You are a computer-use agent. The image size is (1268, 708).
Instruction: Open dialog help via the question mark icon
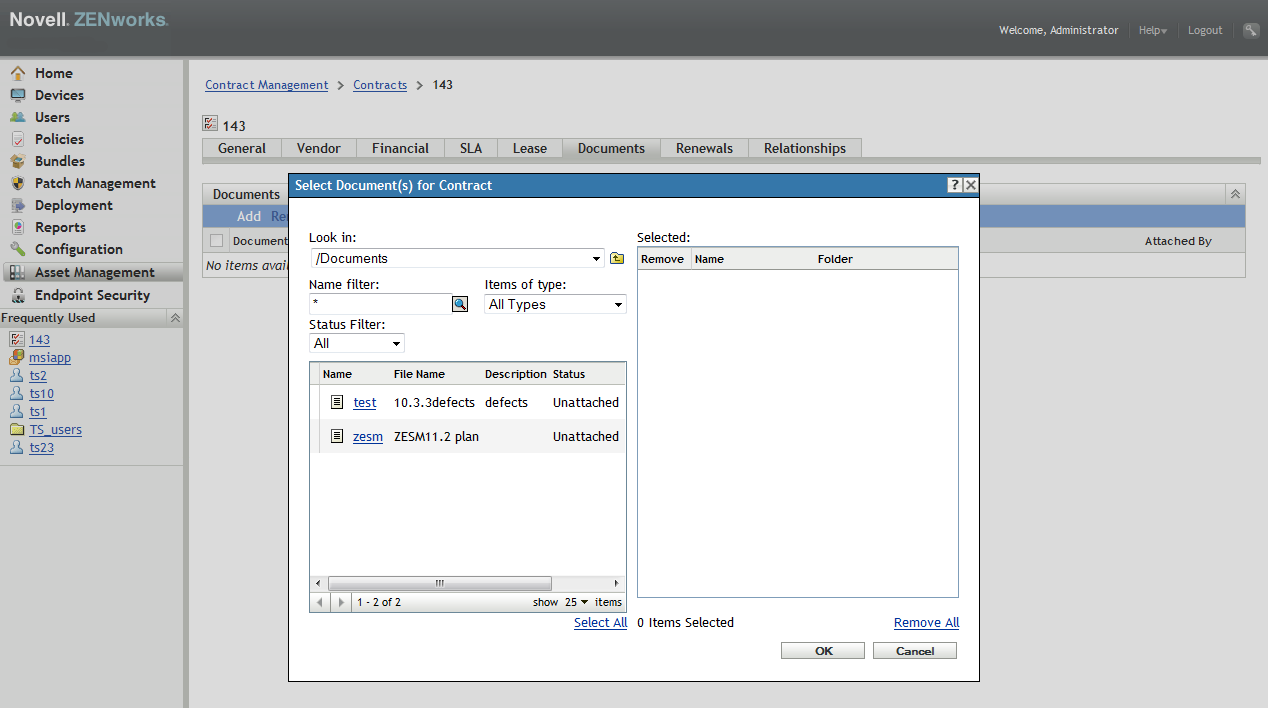pos(954,185)
